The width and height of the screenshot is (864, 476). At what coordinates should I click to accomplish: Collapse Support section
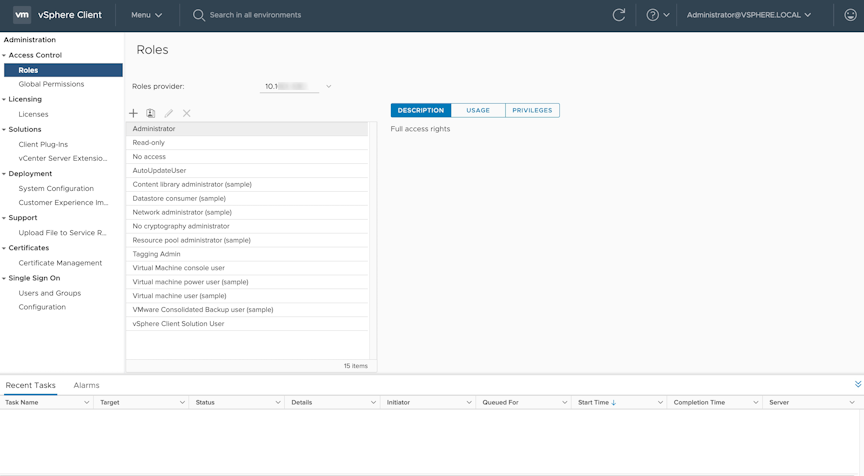(4, 218)
